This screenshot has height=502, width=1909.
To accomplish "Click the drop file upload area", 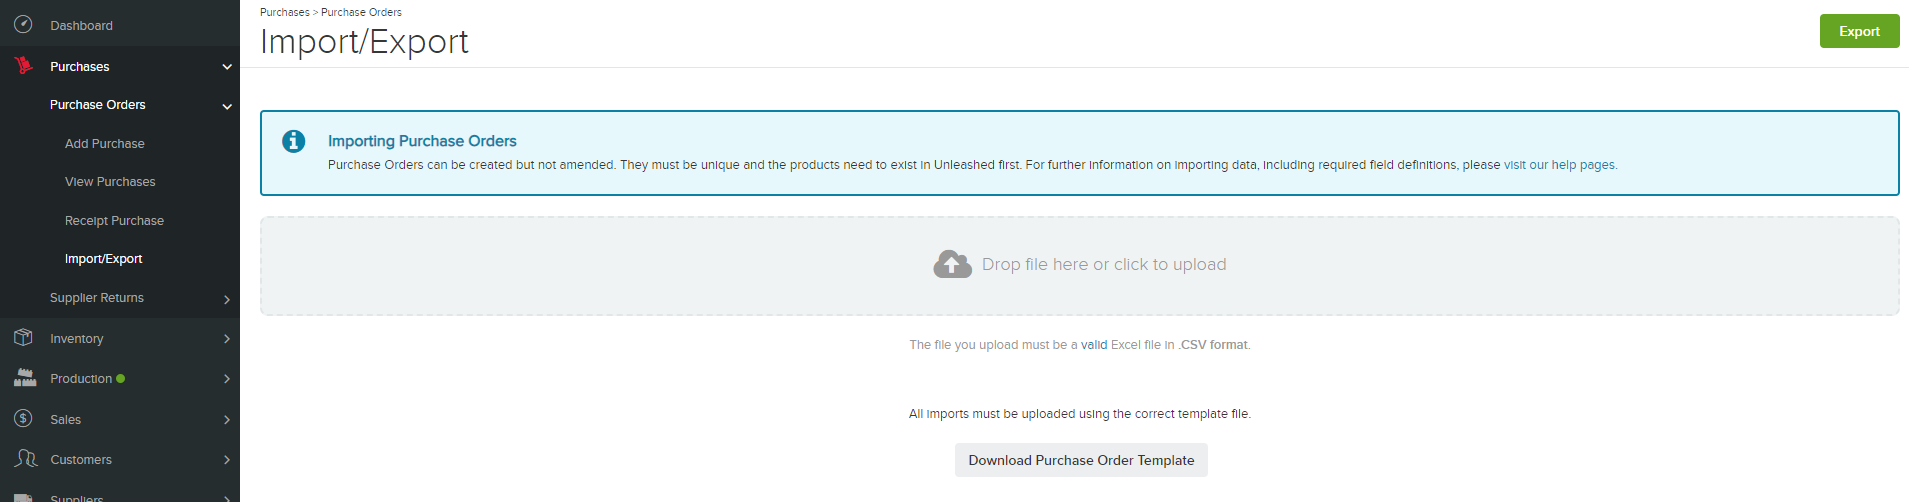I will (x=1079, y=266).
